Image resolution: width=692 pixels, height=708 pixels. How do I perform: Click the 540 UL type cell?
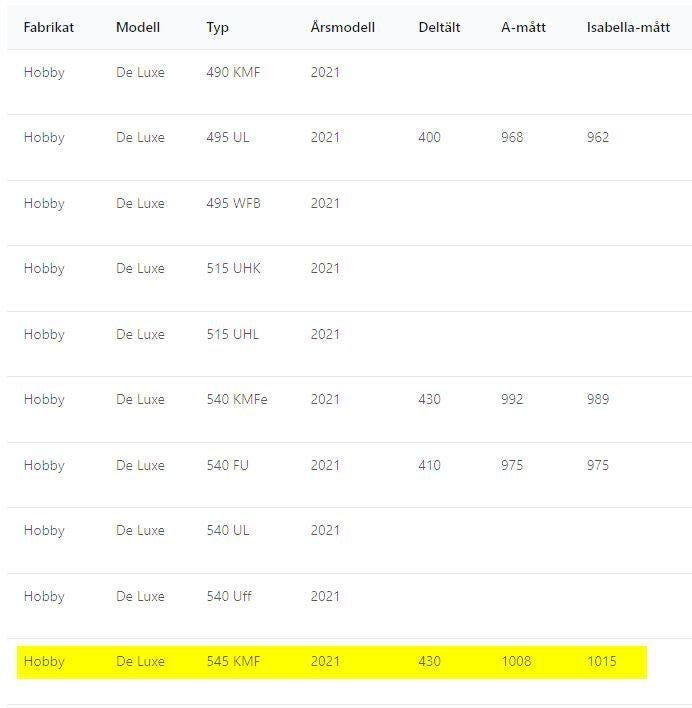(228, 530)
